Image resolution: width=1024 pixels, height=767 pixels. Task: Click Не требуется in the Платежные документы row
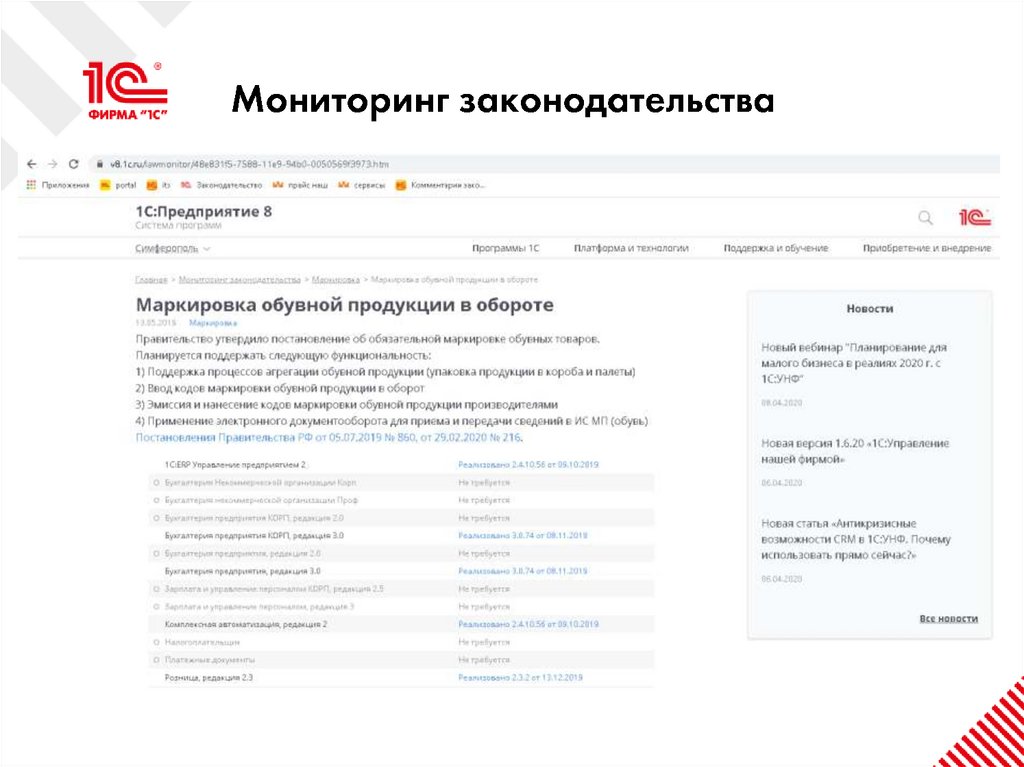pos(484,660)
